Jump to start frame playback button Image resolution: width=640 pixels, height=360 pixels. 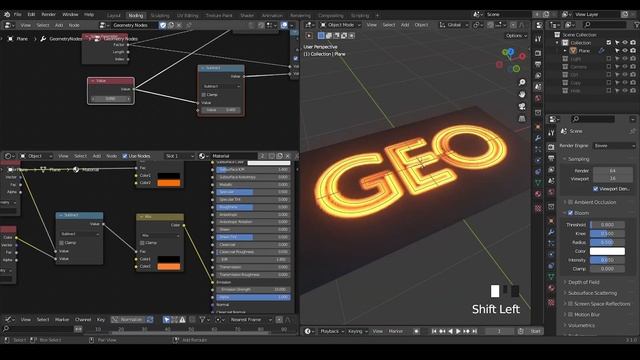434,331
